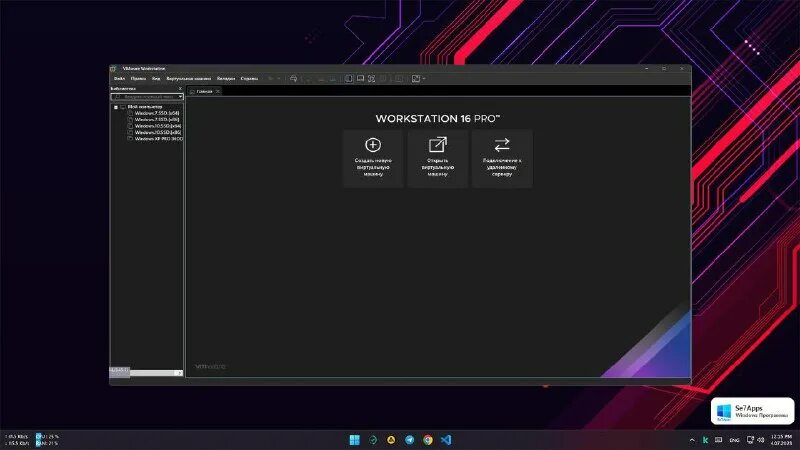This screenshot has height=450, width=800.
Task: Click the power on play toolbar icon
Action: [x=271, y=79]
